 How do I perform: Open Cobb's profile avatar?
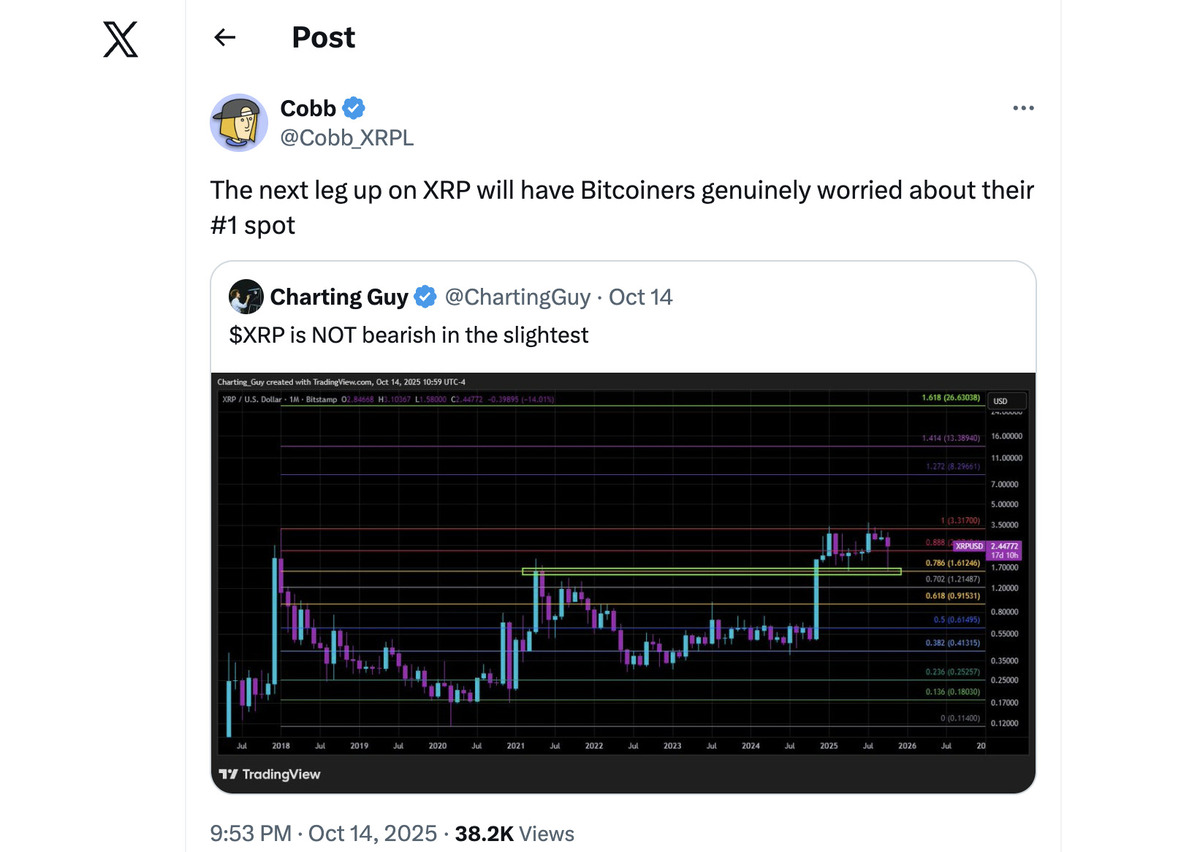pyautogui.click(x=238, y=123)
